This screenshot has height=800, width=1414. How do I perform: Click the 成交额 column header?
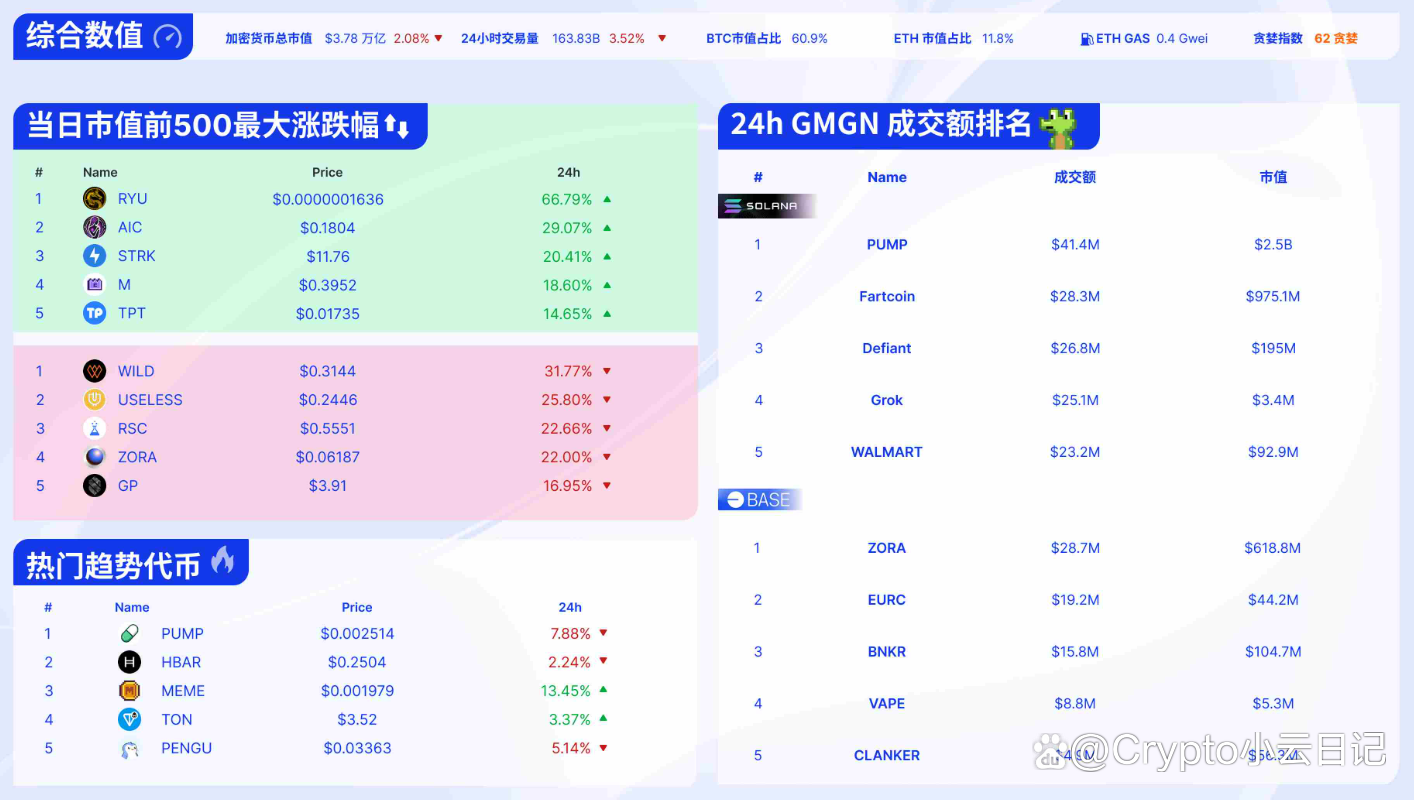[1074, 177]
